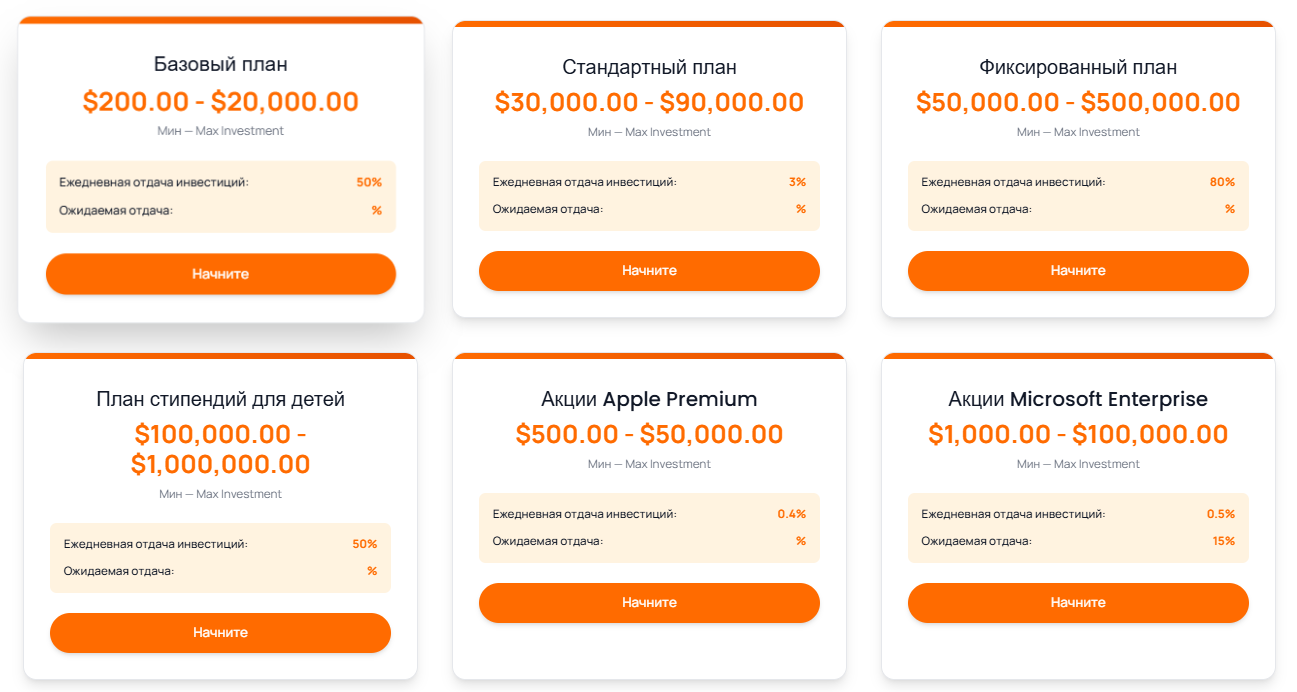Click the $100,000.00 - $1,000,000.00 price range
The width and height of the screenshot is (1297, 692).
click(x=220, y=449)
